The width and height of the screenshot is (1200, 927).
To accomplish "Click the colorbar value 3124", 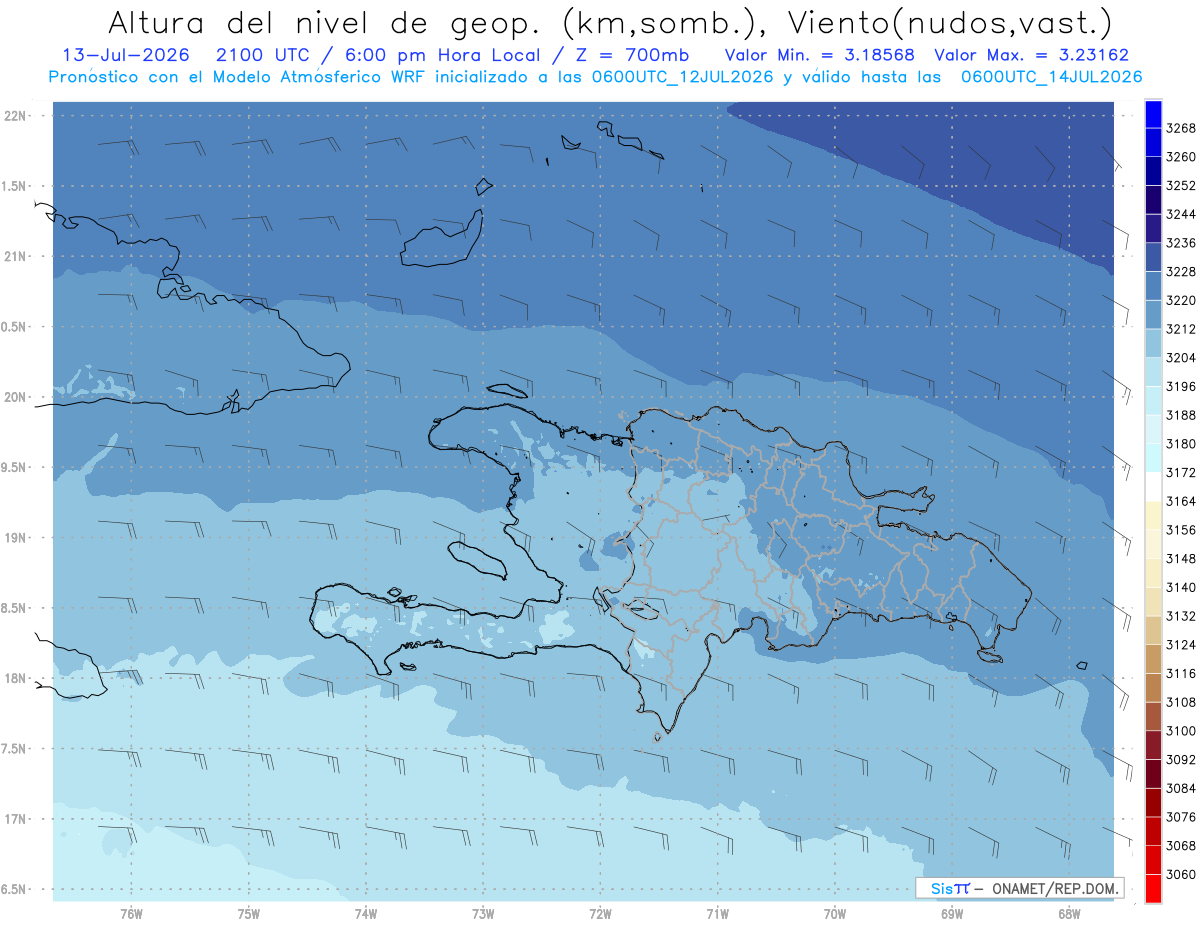I will click(1181, 644).
